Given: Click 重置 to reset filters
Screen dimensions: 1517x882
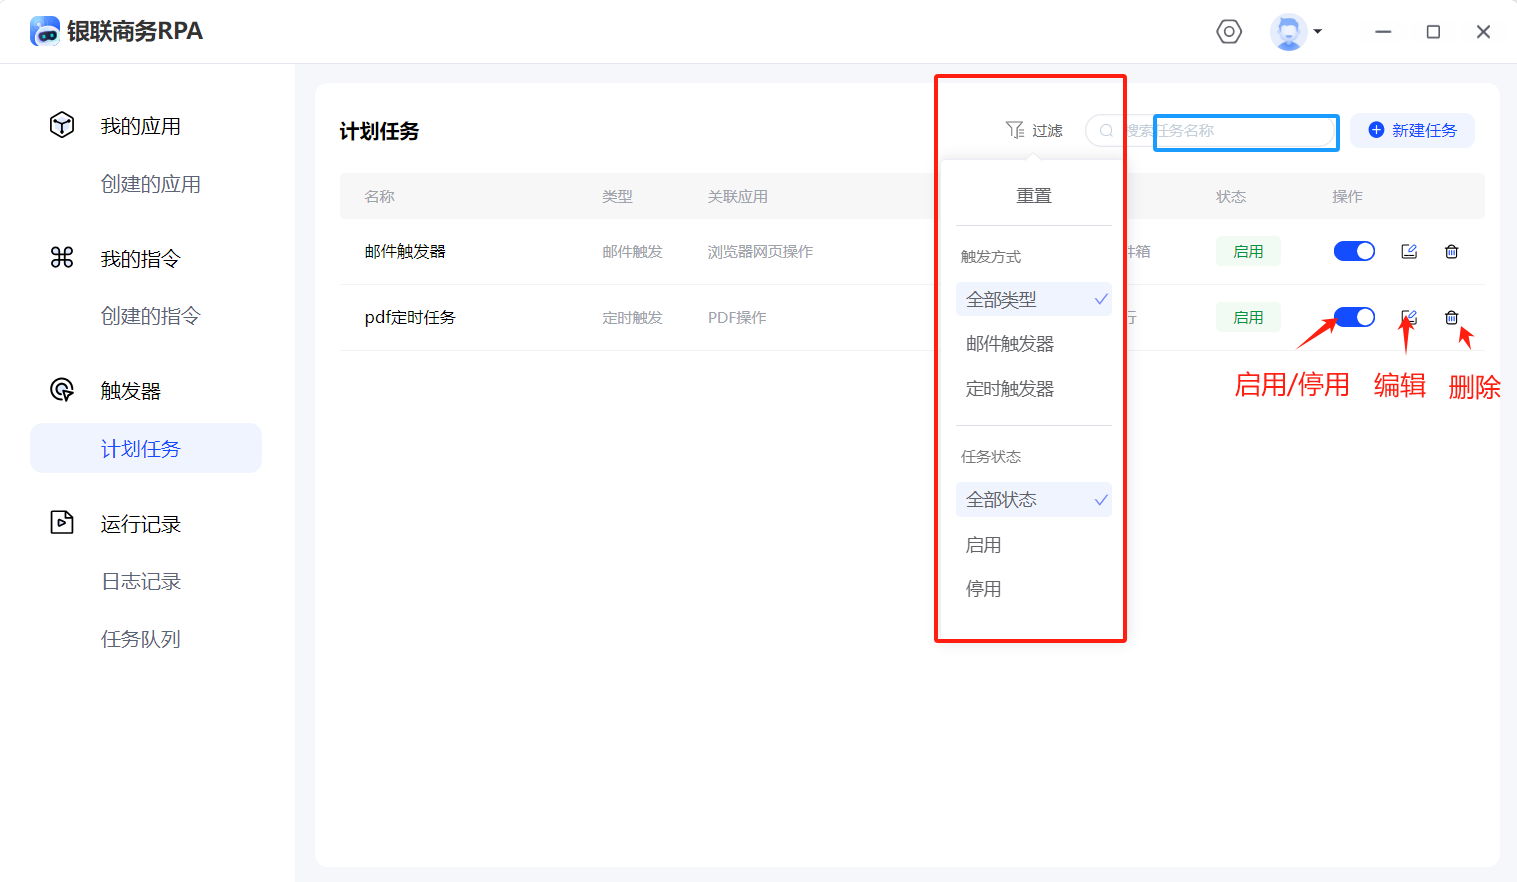Looking at the screenshot, I should [x=1033, y=196].
